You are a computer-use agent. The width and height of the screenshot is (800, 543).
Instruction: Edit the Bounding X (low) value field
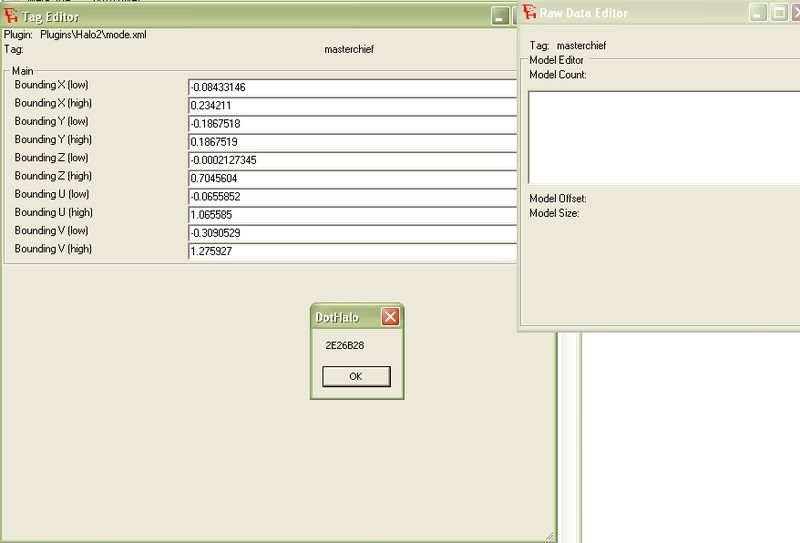[x=353, y=87]
